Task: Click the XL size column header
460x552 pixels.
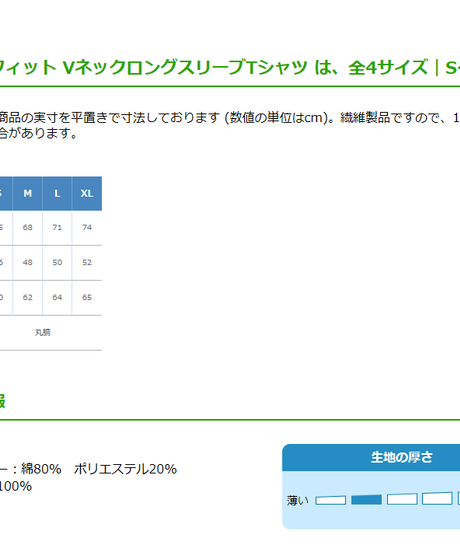Action: (x=87, y=193)
